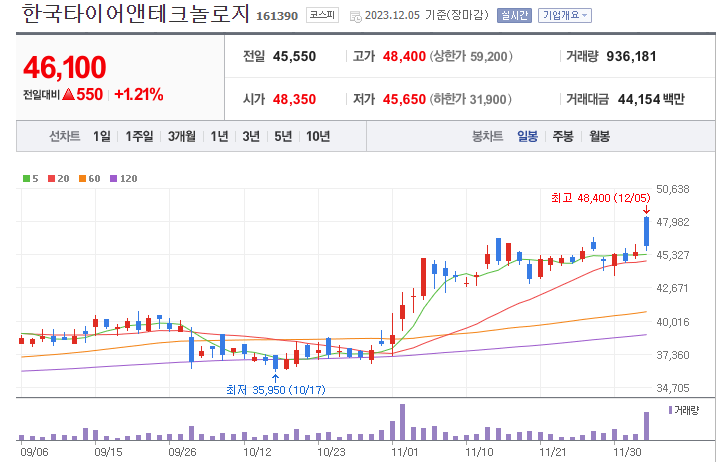The image size is (716, 462).
Task: Select the 5년 line chart tab
Action: coord(283,136)
